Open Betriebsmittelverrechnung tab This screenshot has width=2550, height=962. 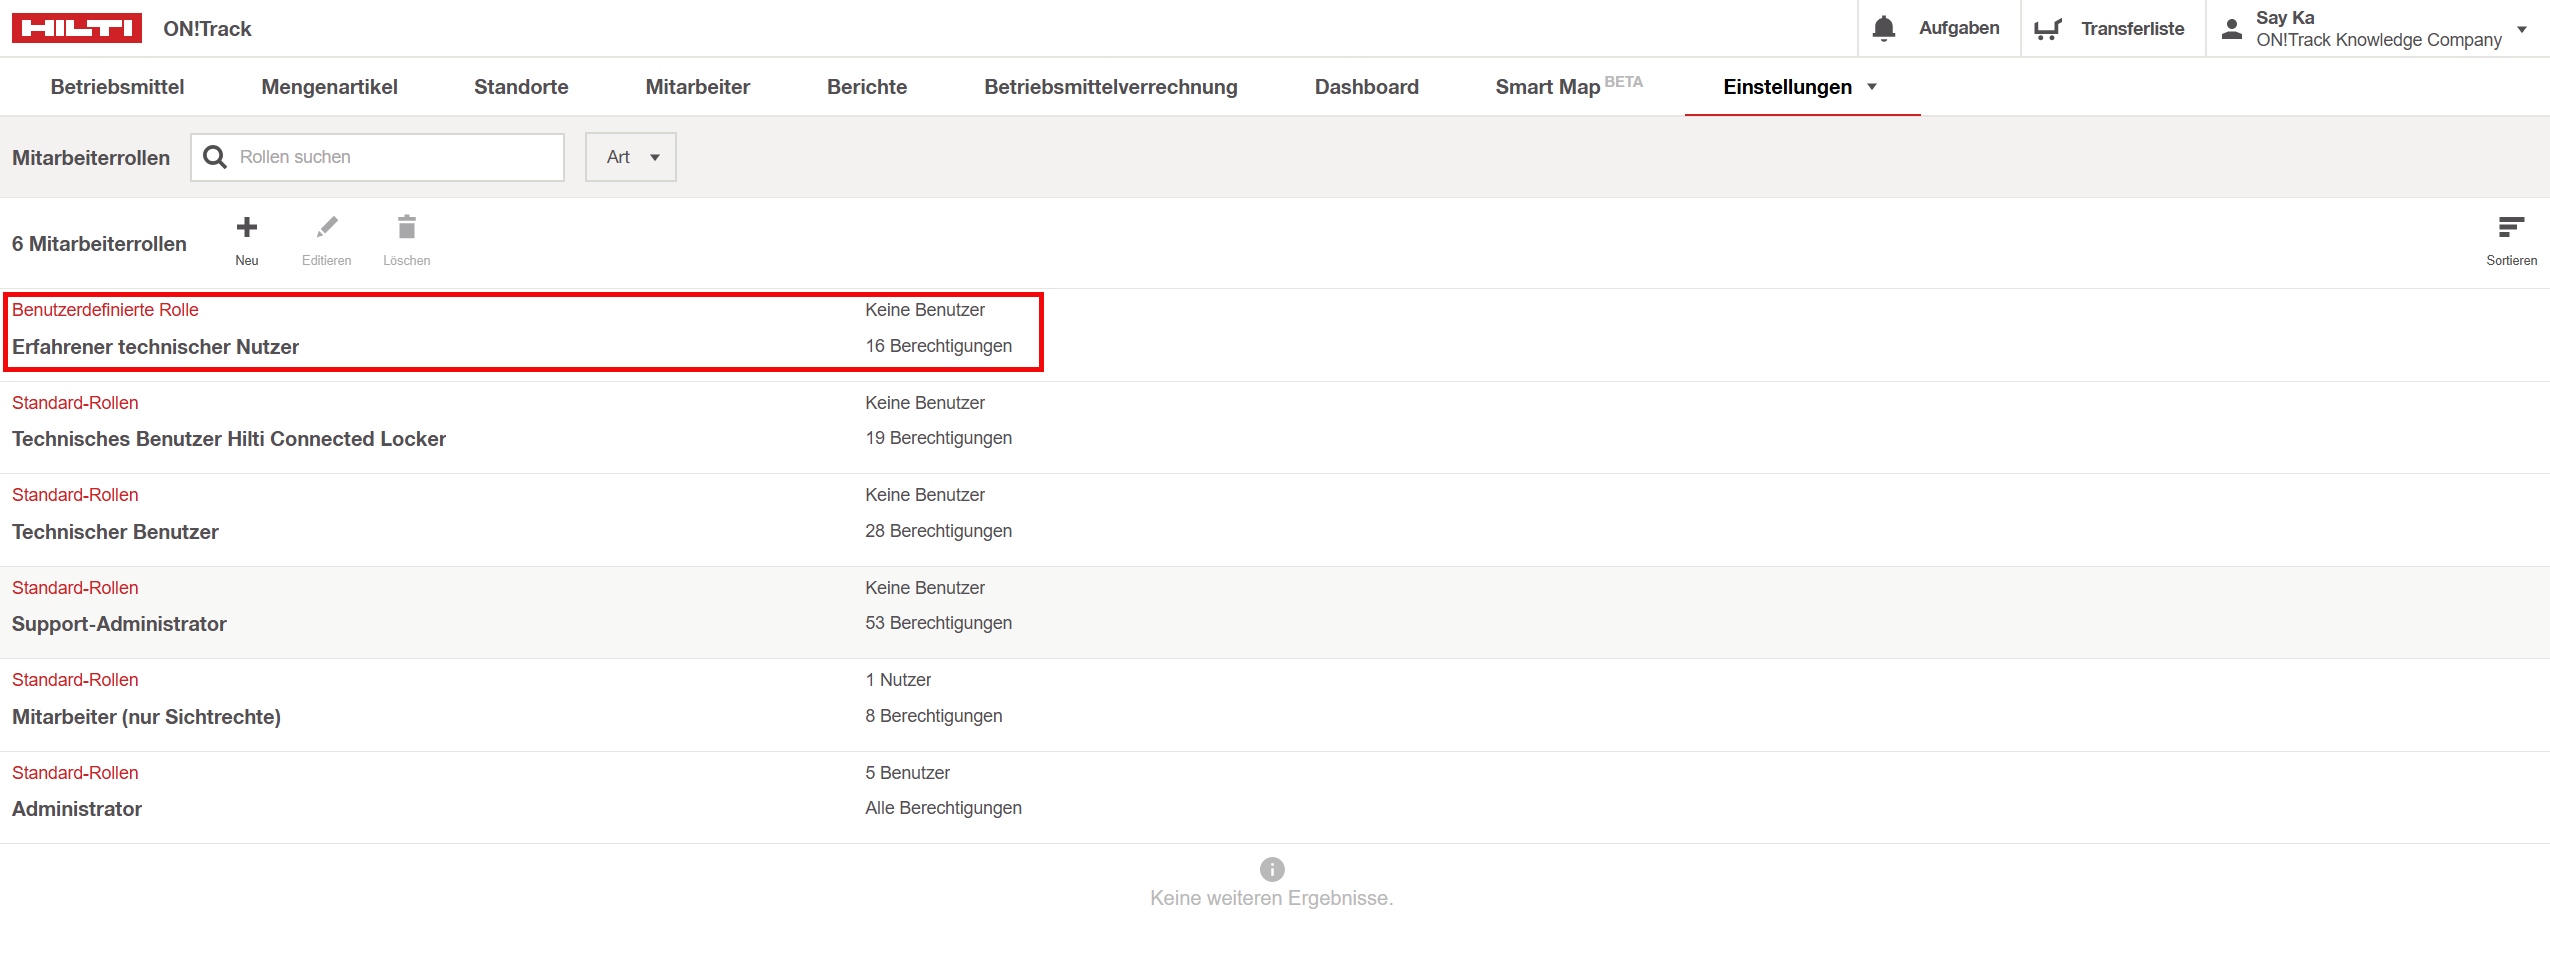pyautogui.click(x=1111, y=87)
